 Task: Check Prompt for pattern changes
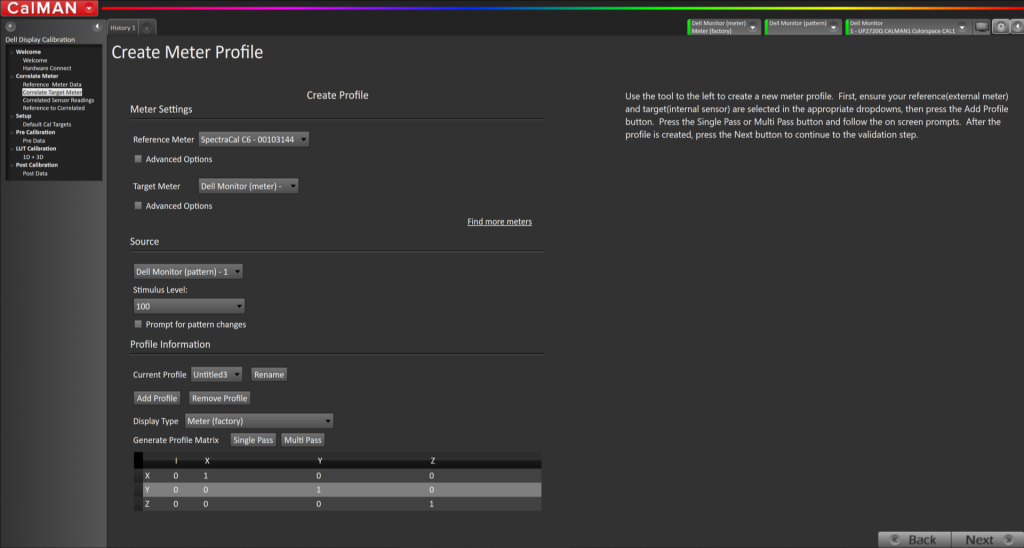click(138, 324)
